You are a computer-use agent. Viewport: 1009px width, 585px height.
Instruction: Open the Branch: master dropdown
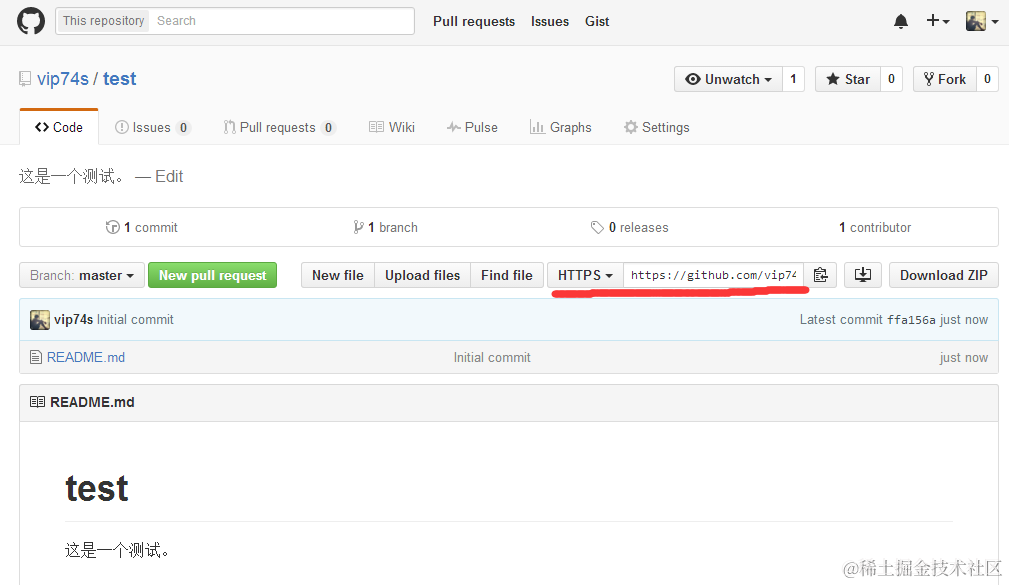tap(82, 275)
